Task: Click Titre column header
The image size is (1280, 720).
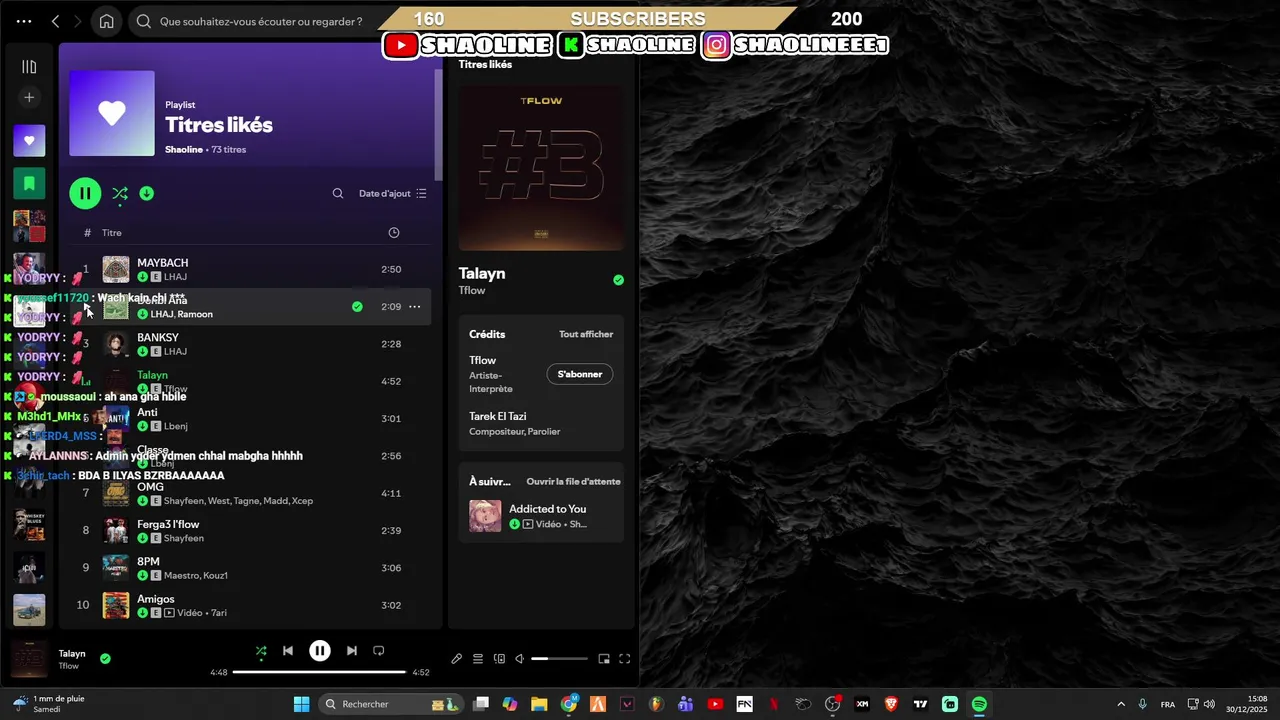Action: pos(111,233)
